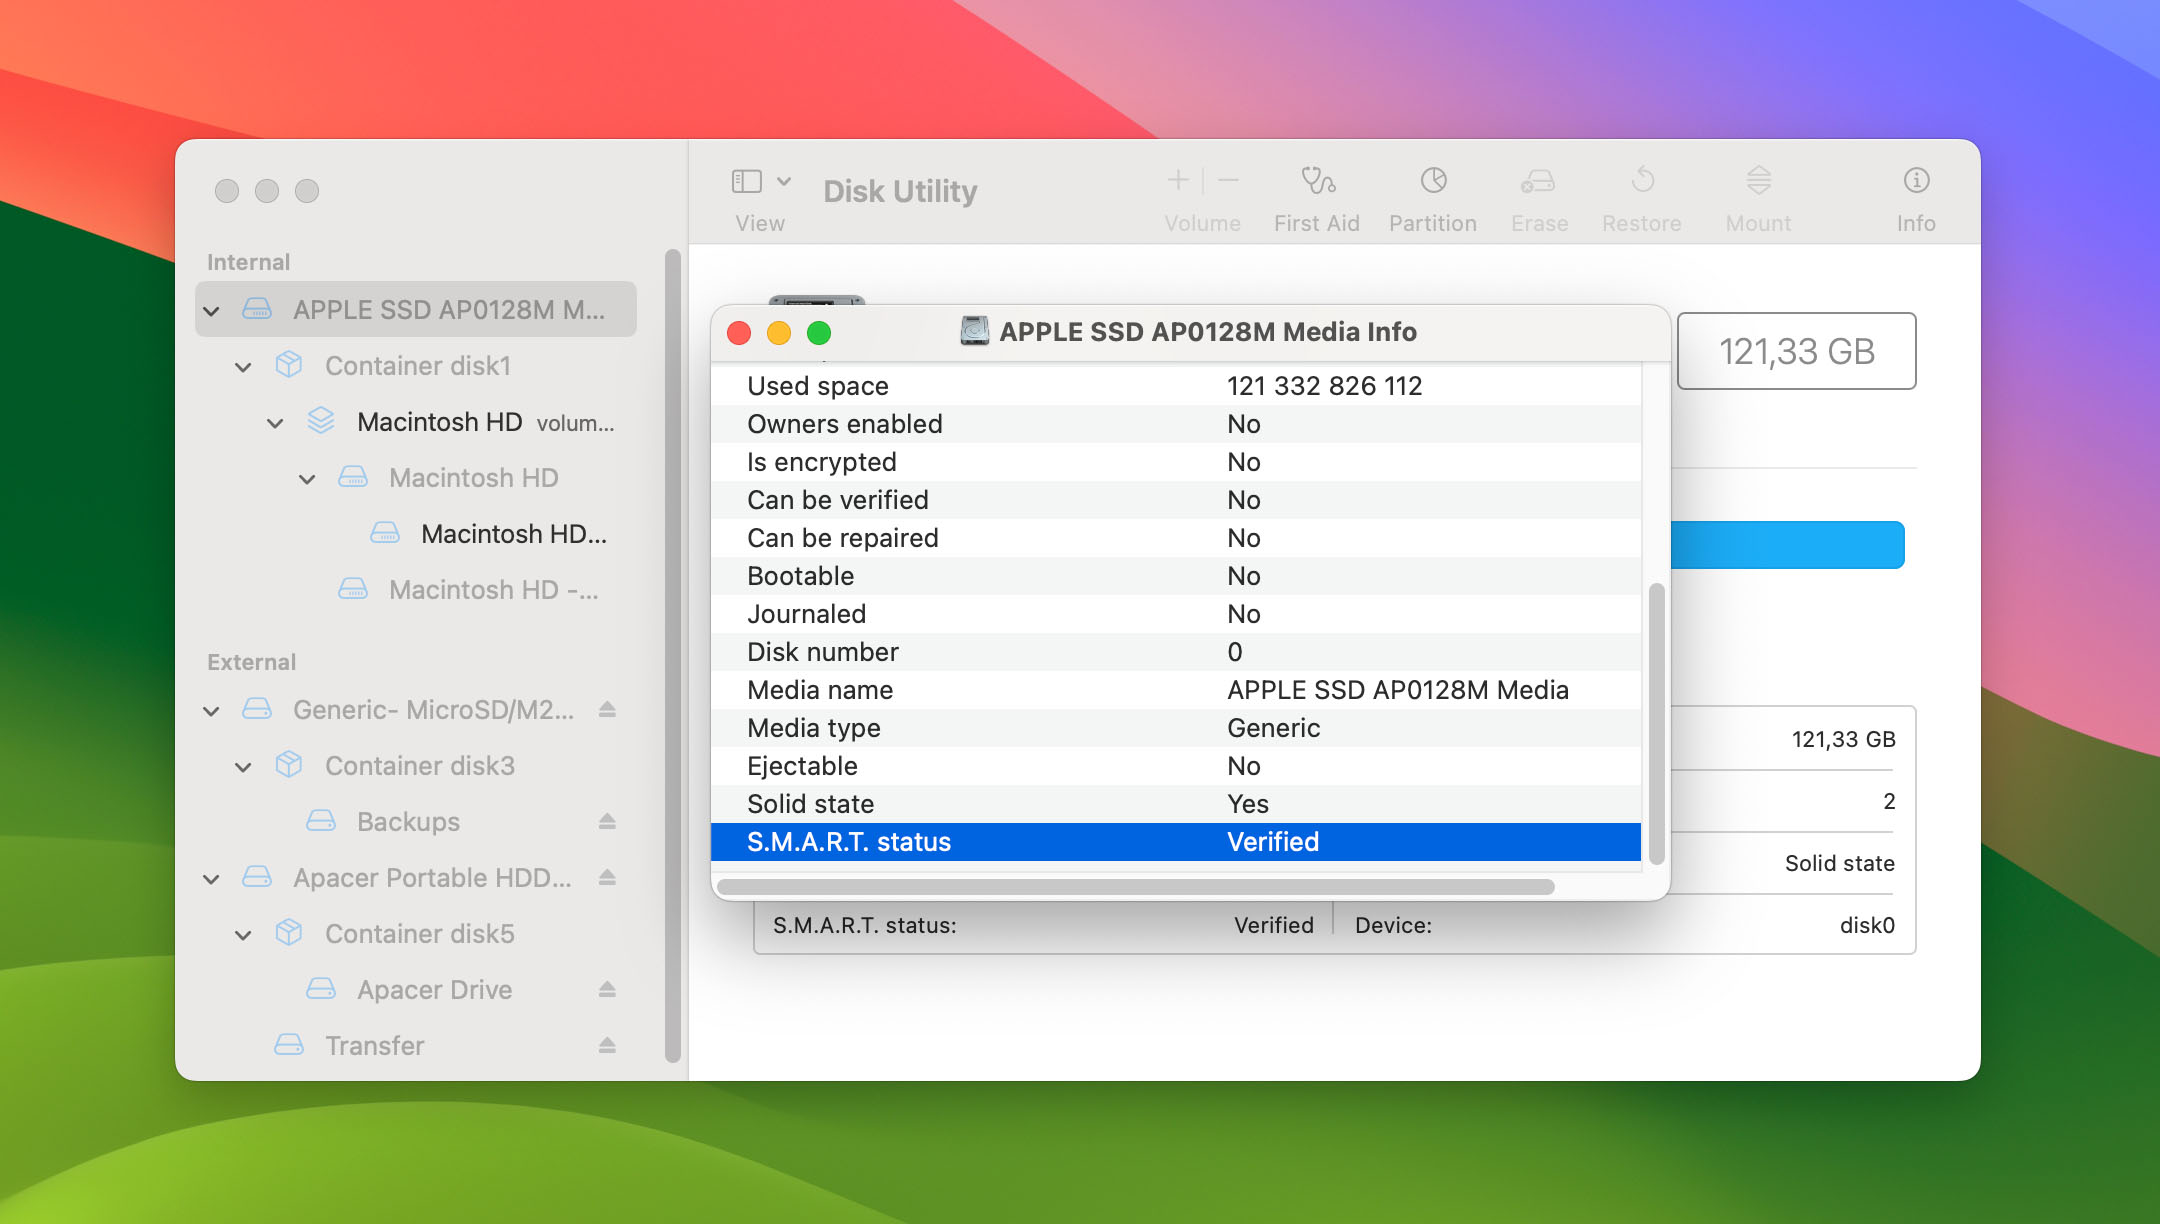2160x1224 pixels.
Task: Eject the Apacer Portable HDD disk
Action: [607, 878]
